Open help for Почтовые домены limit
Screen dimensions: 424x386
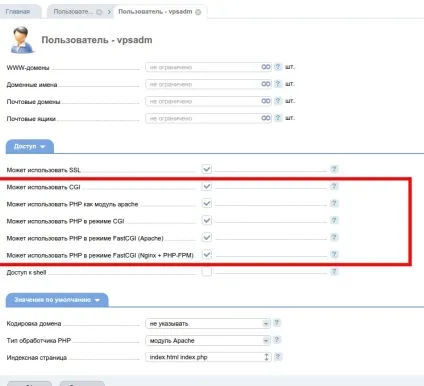pyautogui.click(x=278, y=101)
